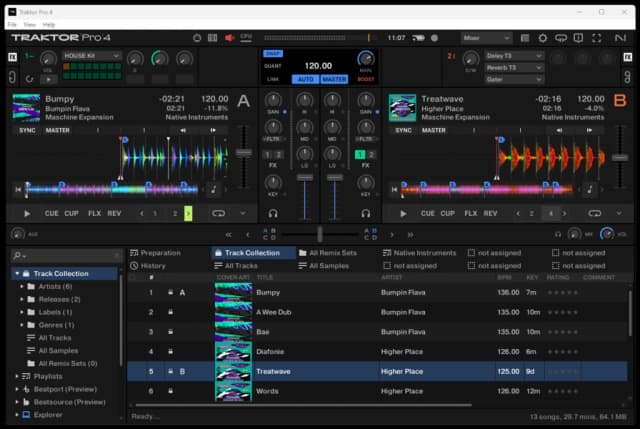Image resolution: width=640 pixels, height=429 pixels.
Task: Toggle SYNC on Deck B
Action: coord(403,130)
